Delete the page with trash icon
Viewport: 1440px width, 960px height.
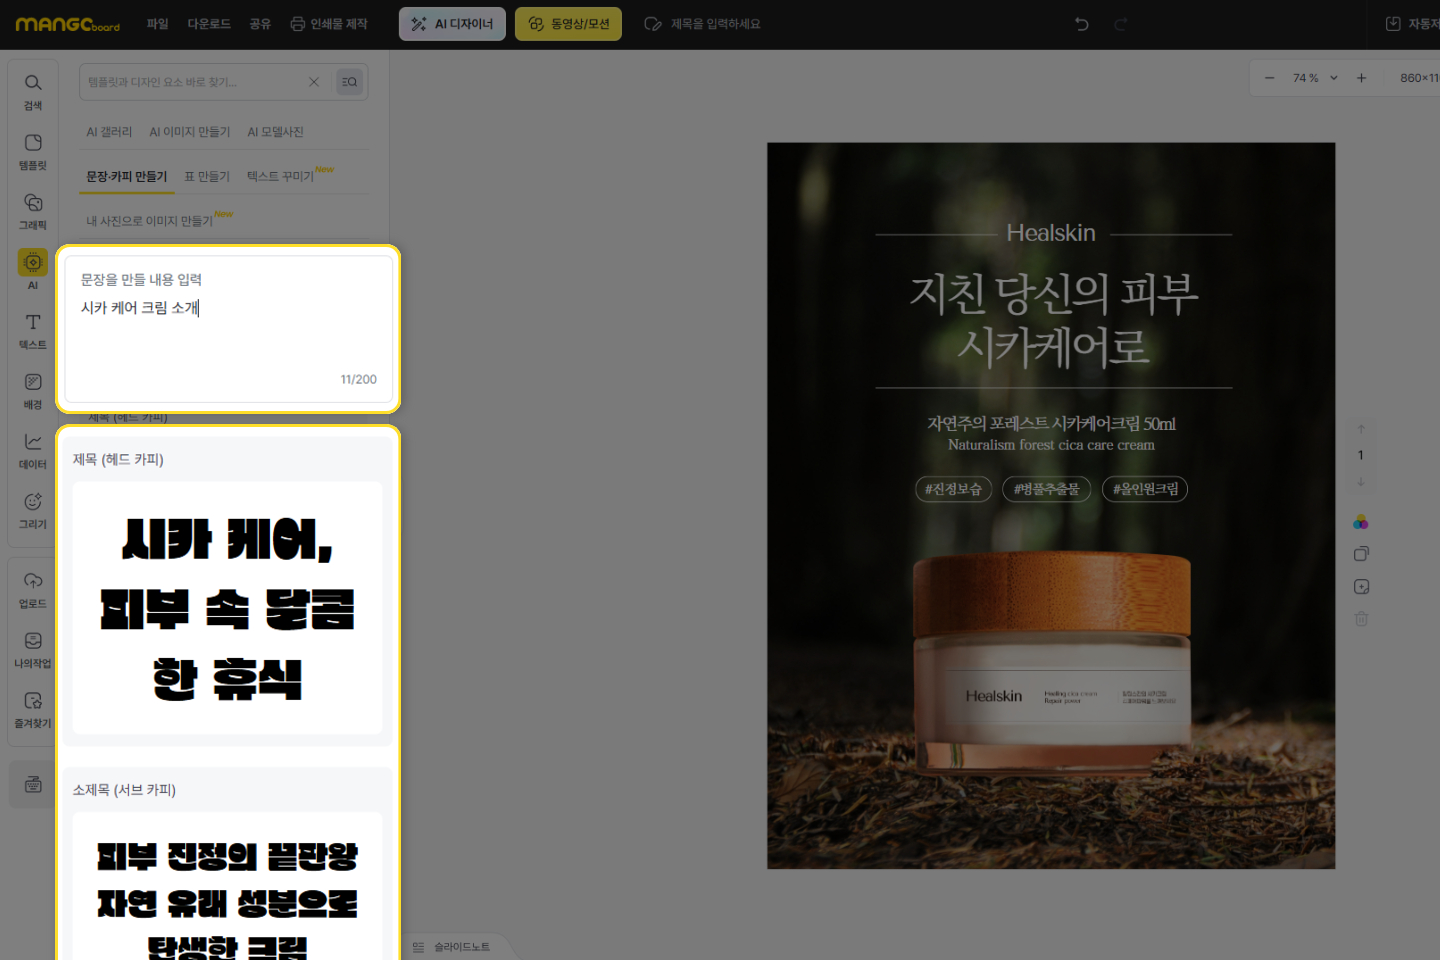point(1361,619)
